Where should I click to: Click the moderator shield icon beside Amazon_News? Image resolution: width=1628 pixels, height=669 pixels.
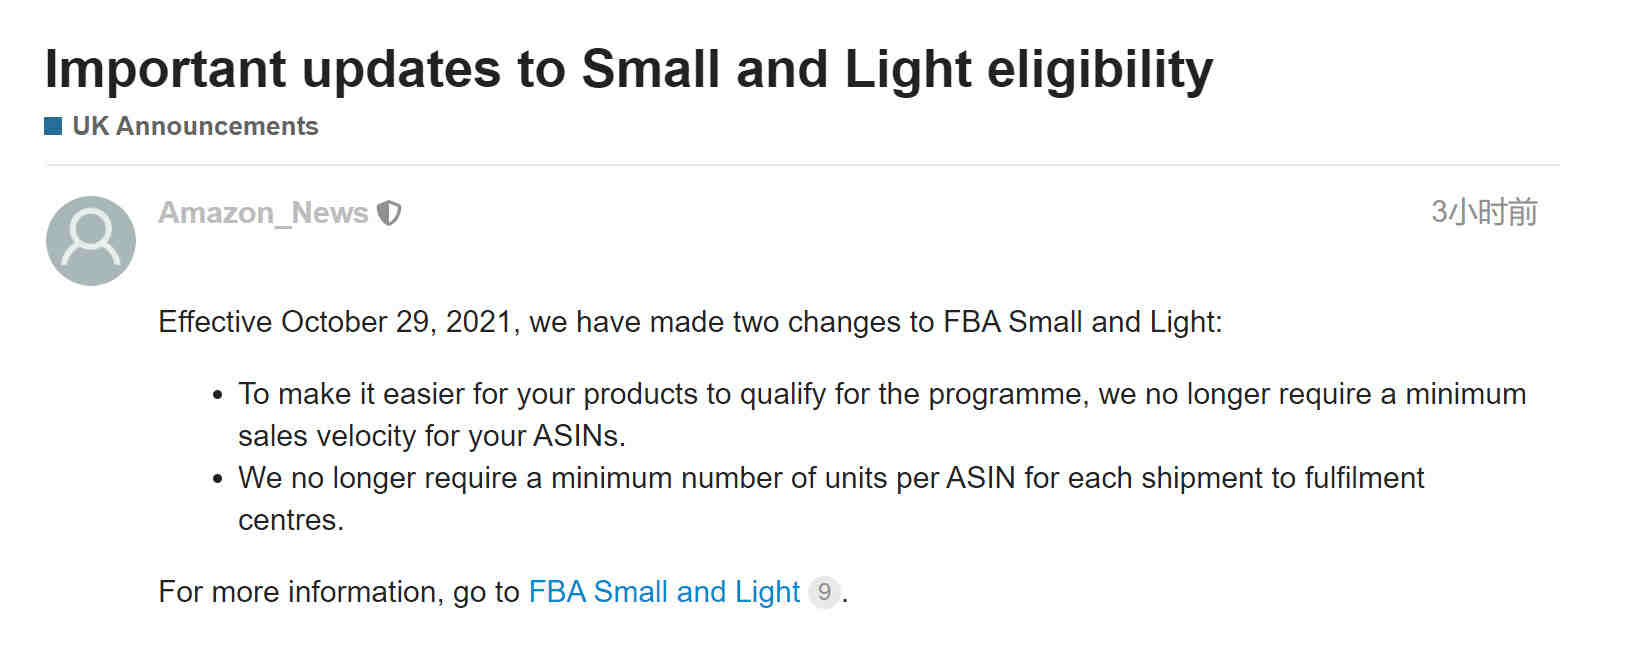[x=389, y=213]
